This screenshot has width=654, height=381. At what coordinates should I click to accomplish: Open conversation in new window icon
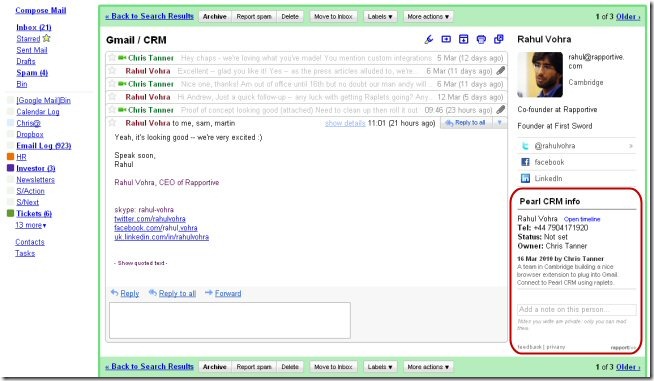pyautogui.click(x=498, y=39)
